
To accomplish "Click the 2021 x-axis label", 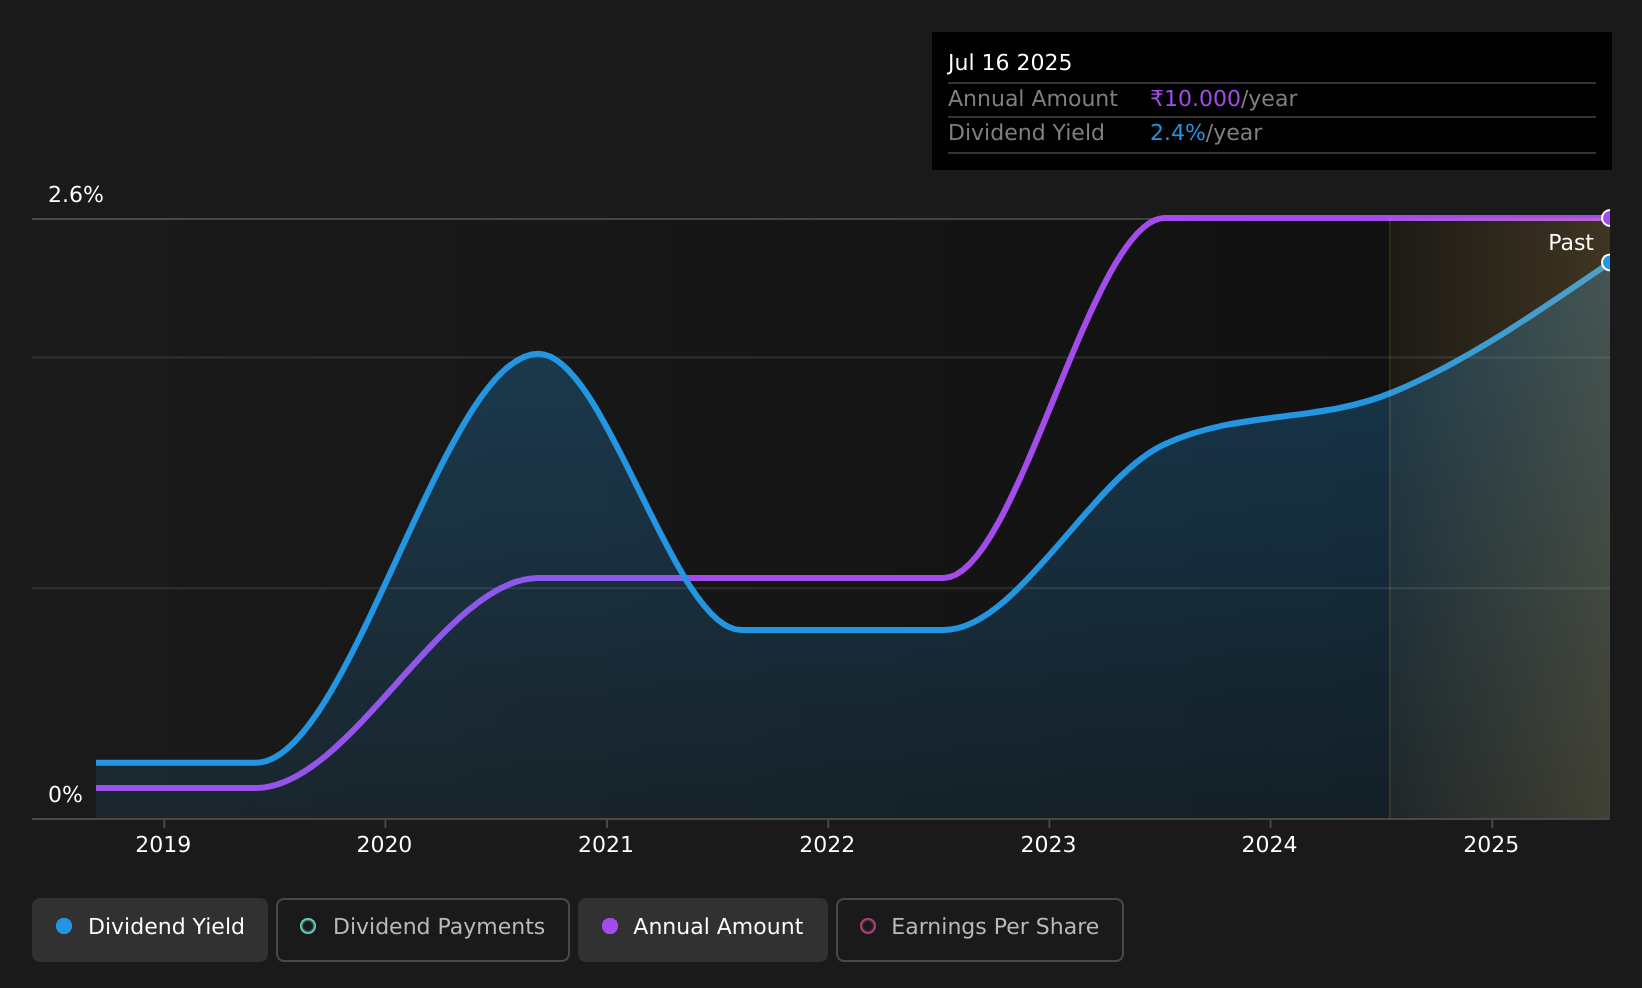I will [606, 845].
